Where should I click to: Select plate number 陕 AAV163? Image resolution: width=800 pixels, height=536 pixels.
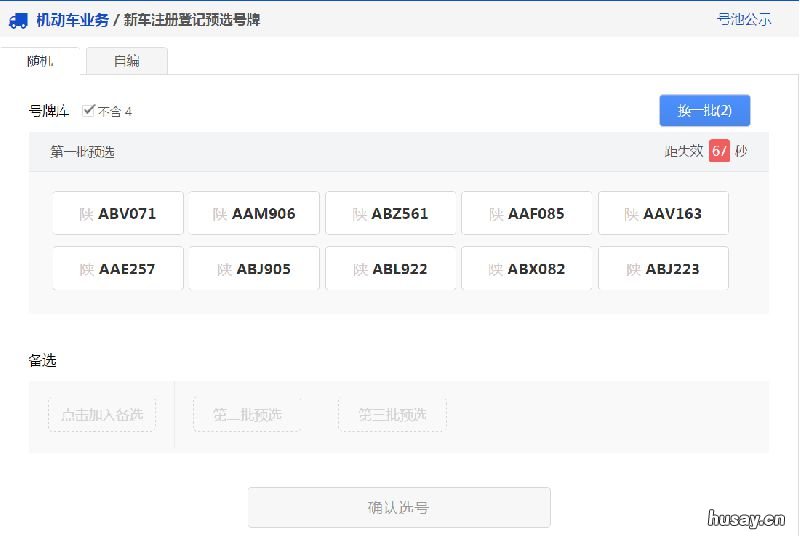coord(663,213)
